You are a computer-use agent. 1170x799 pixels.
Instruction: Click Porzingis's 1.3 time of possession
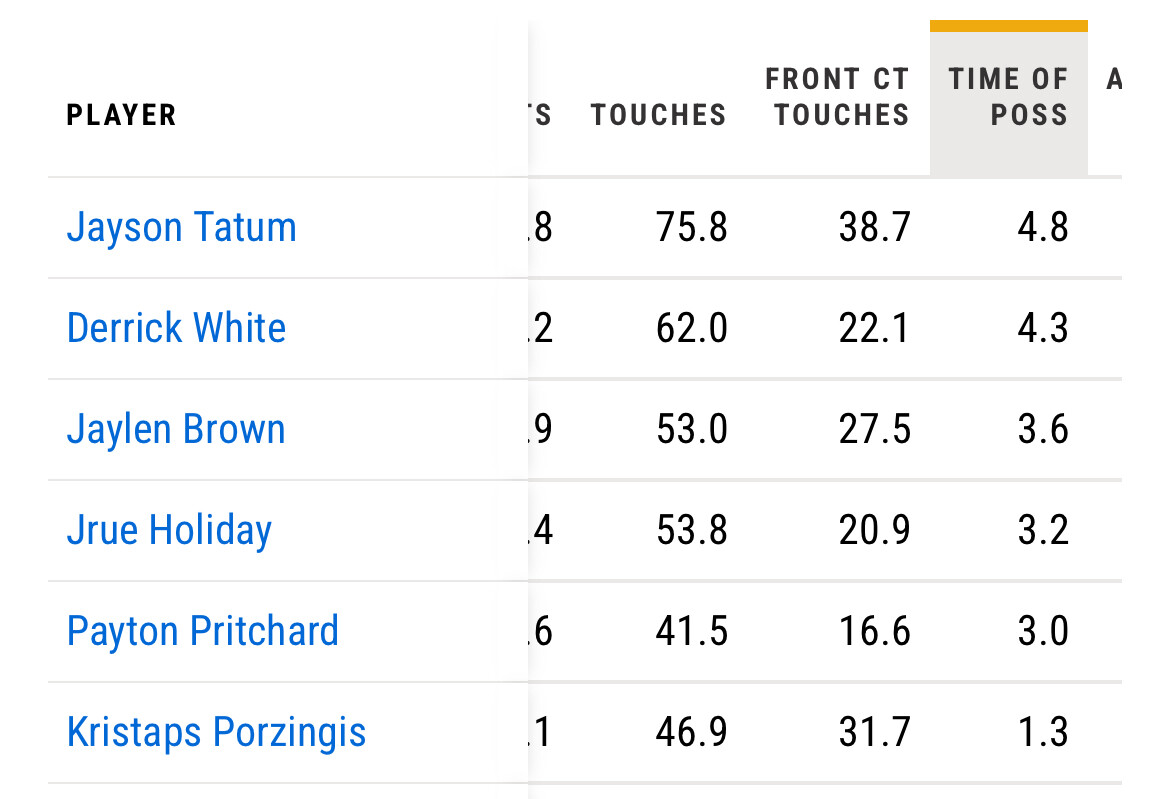tap(1043, 733)
